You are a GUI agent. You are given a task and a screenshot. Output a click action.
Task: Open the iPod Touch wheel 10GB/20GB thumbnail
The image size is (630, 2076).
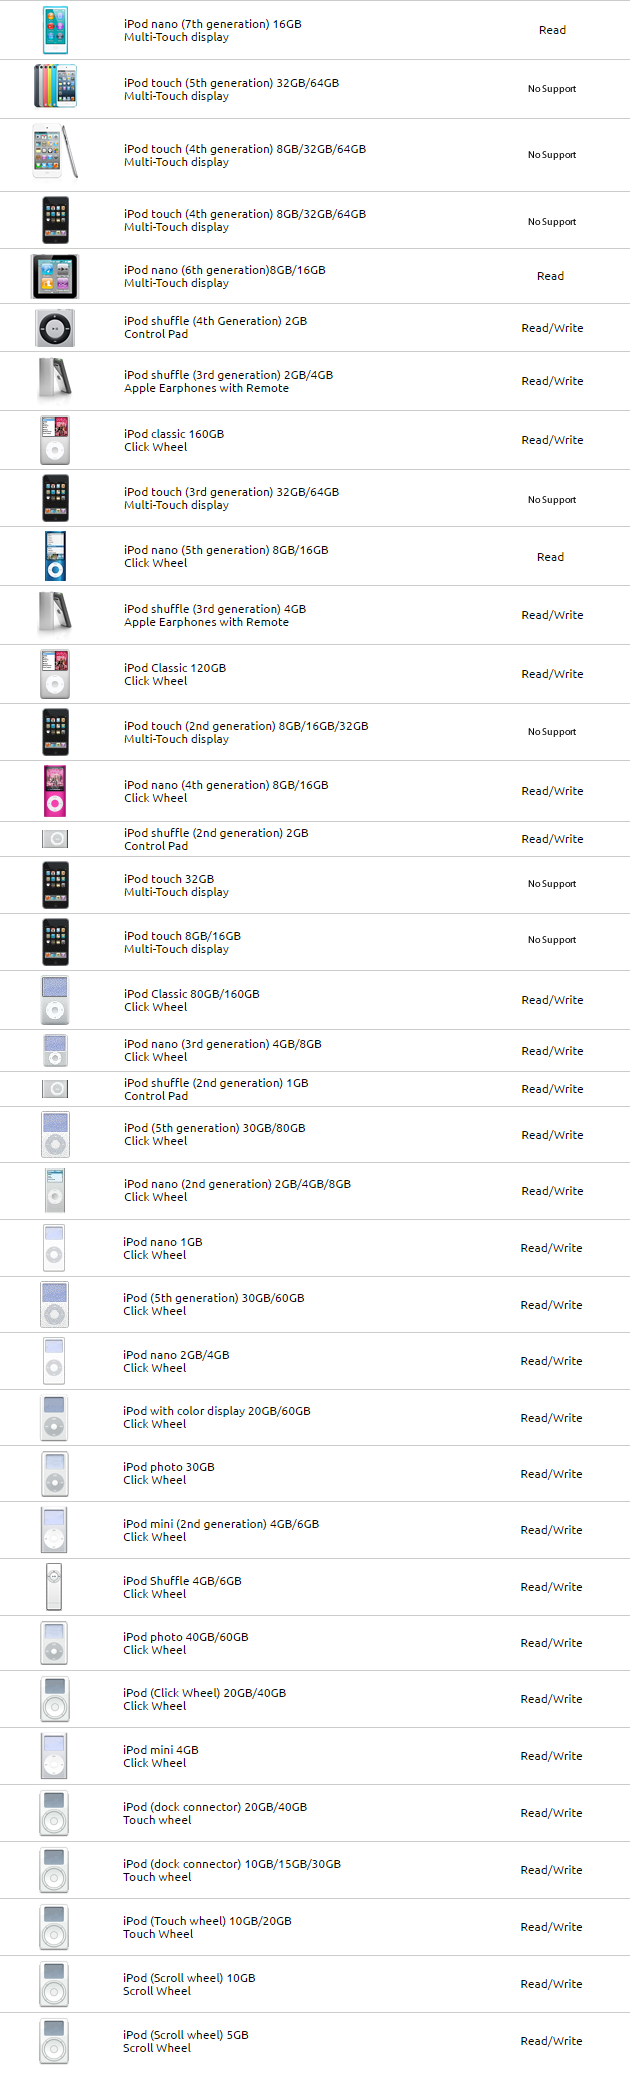point(54,1927)
